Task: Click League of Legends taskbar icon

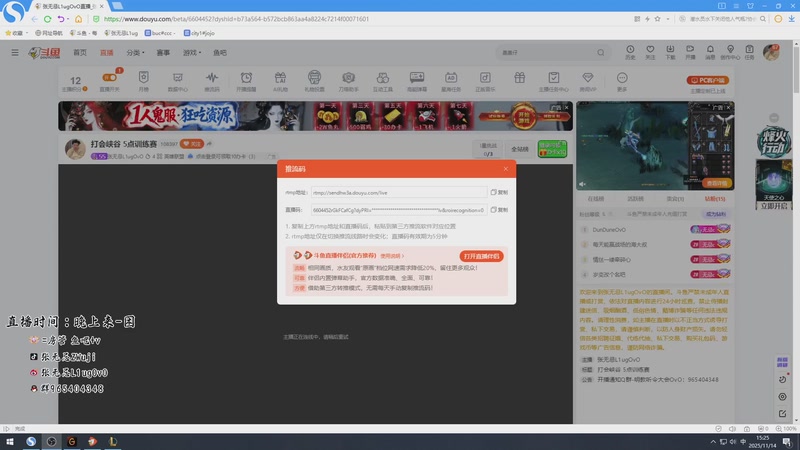Action: 113,441
